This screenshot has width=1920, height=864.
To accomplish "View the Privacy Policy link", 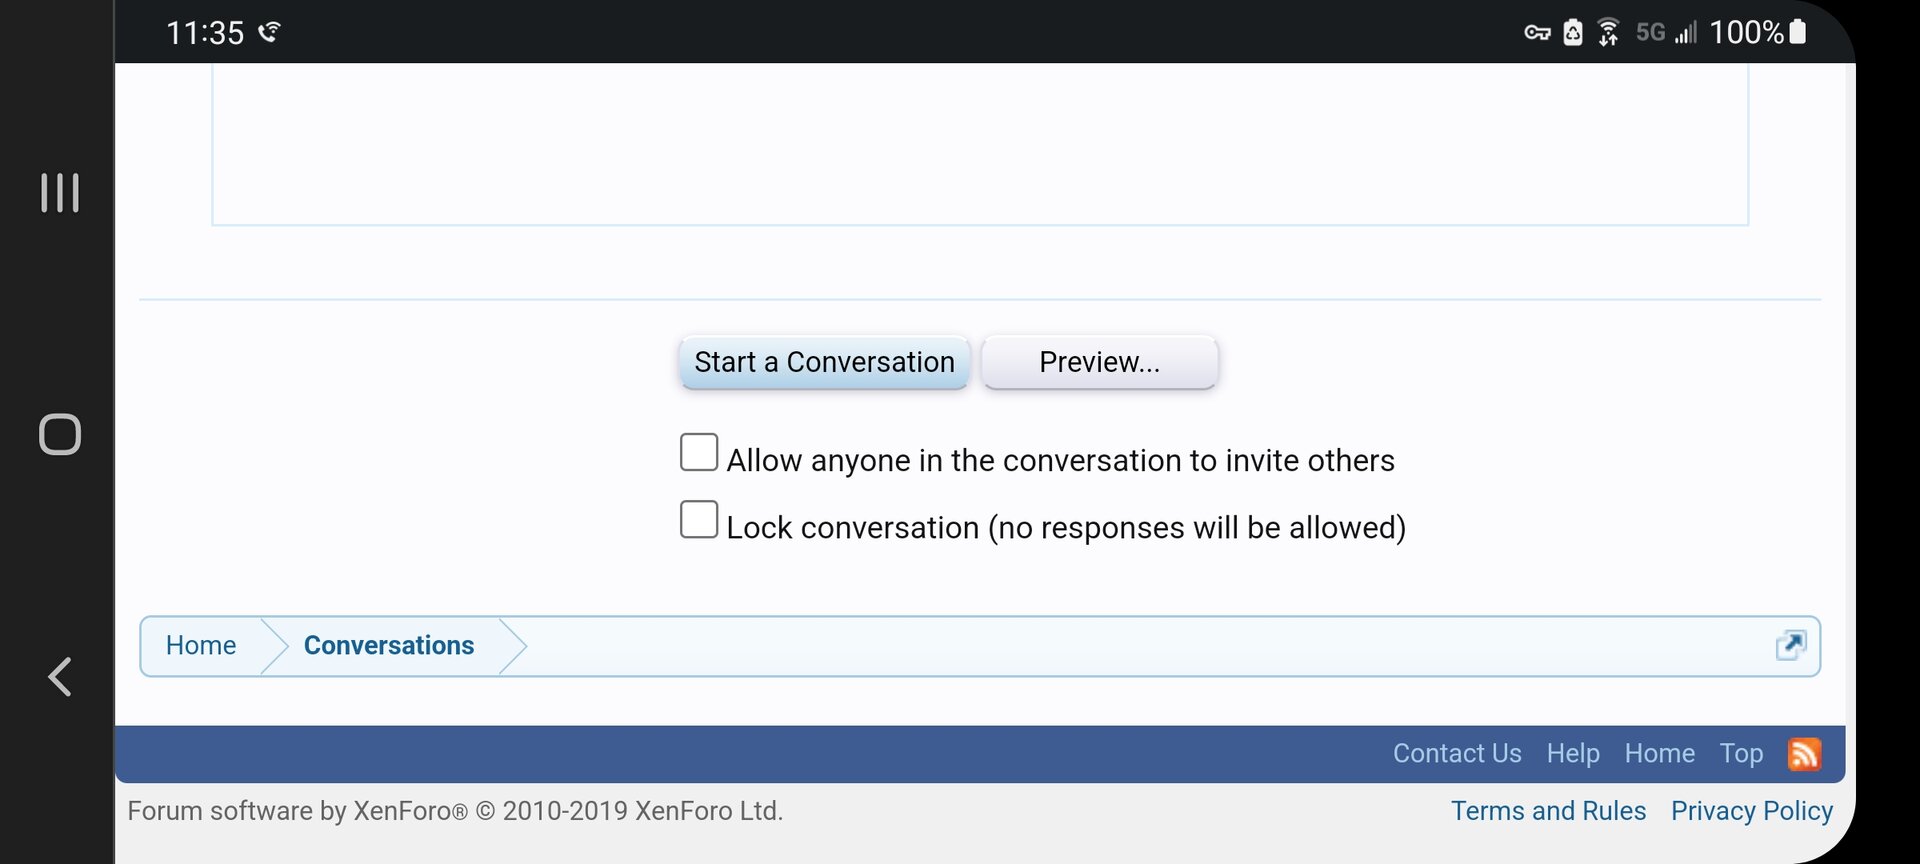I will point(1752,811).
